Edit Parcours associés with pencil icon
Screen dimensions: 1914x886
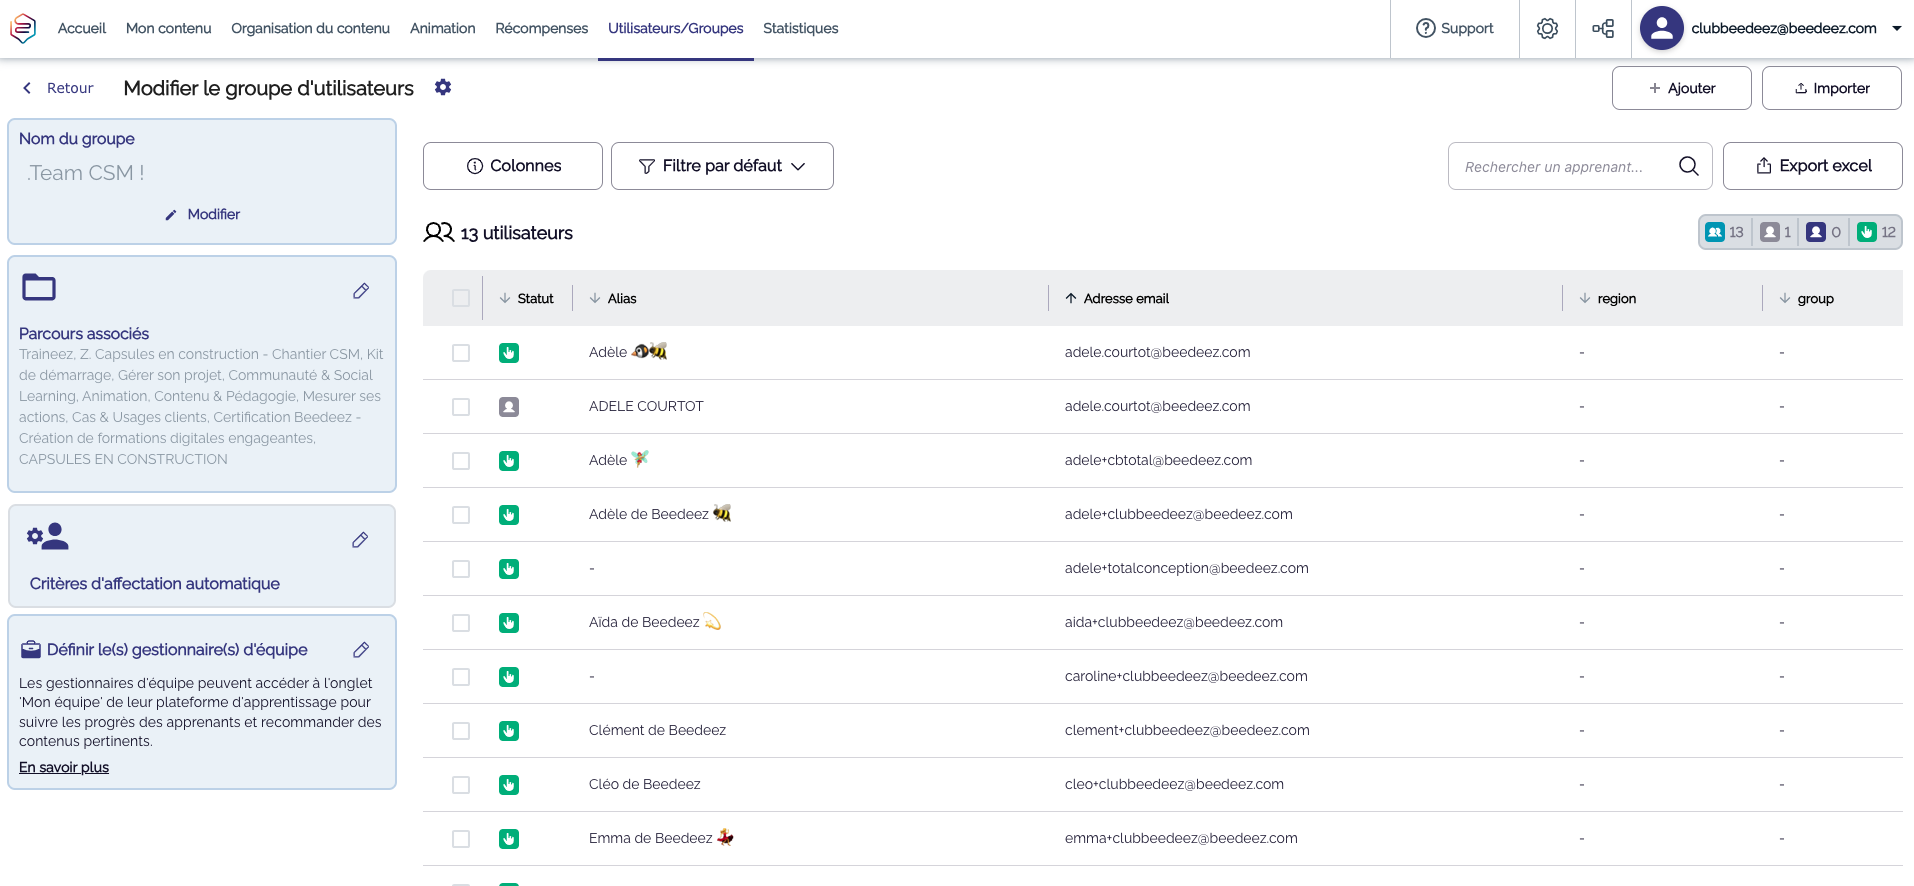tap(361, 291)
